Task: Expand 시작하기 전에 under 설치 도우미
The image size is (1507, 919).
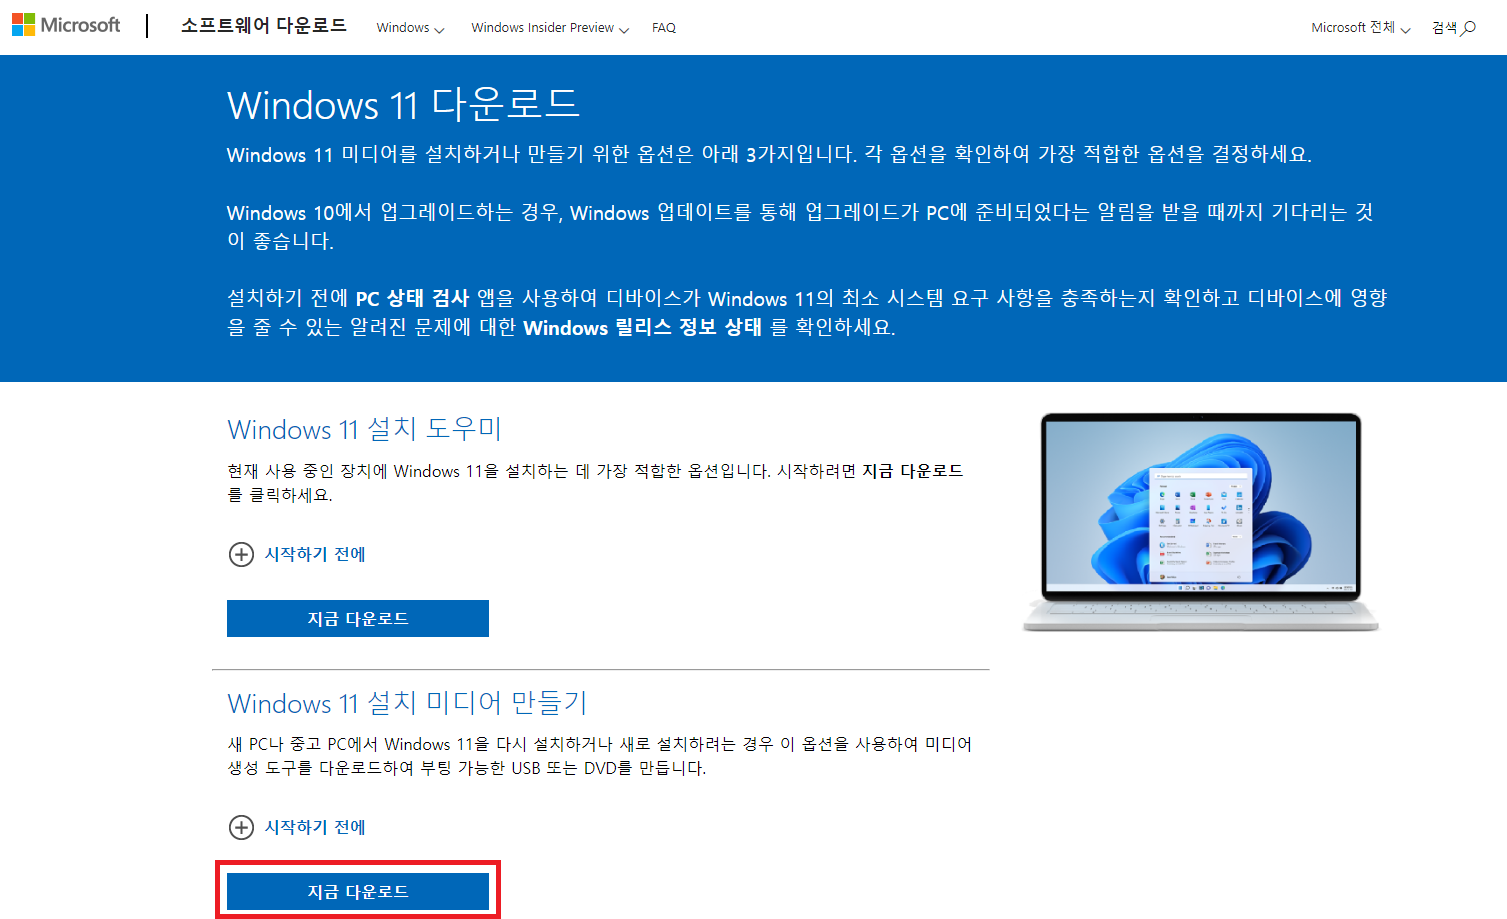Action: 297,554
